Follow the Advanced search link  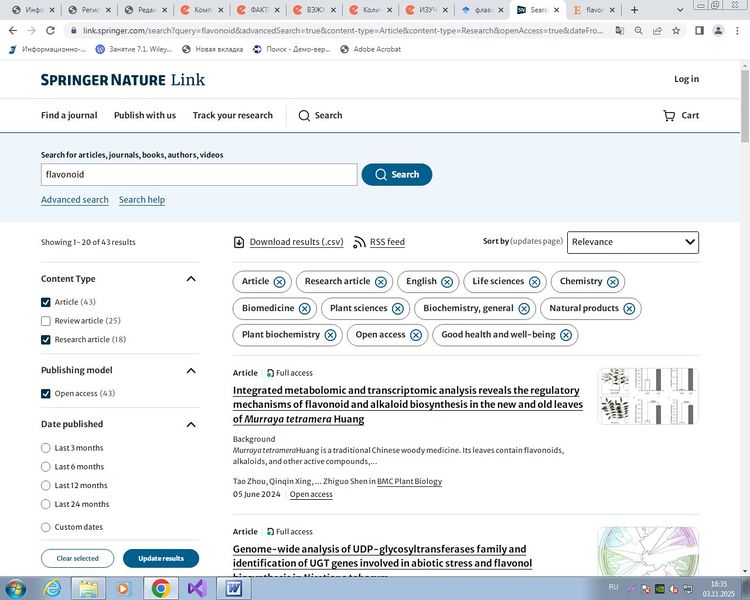[x=74, y=200]
